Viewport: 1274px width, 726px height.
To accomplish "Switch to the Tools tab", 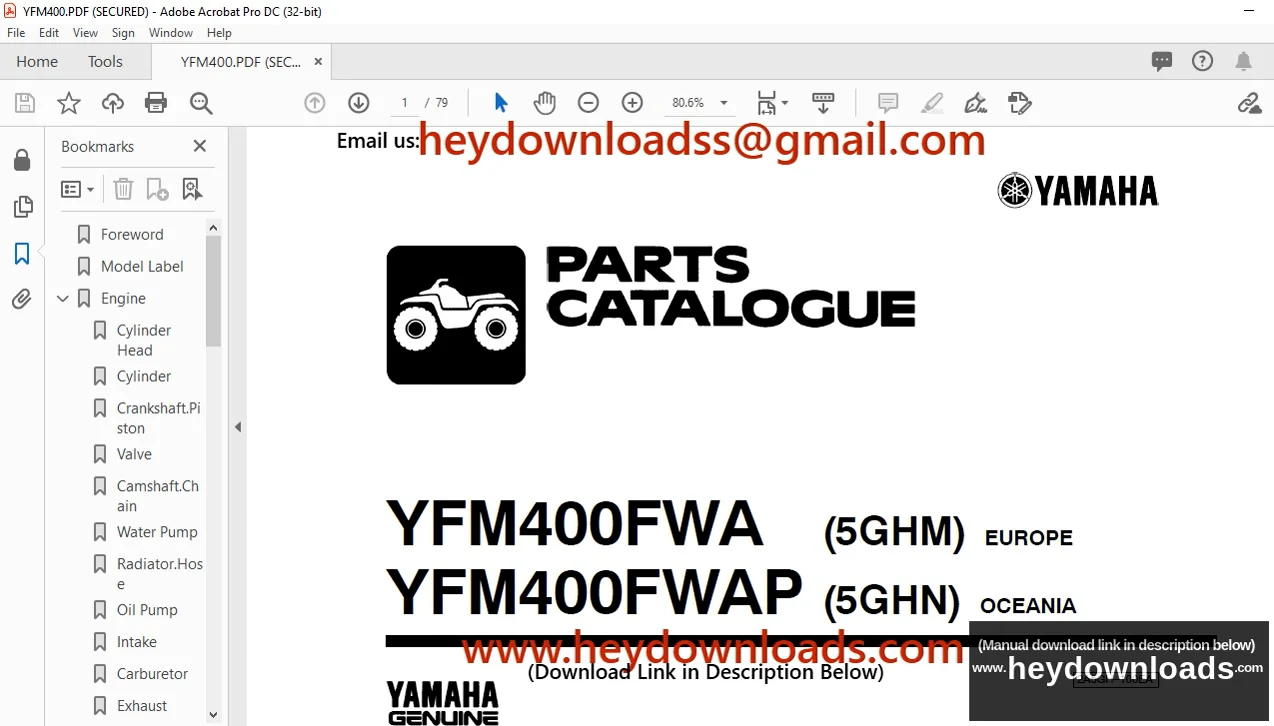I will coord(105,61).
